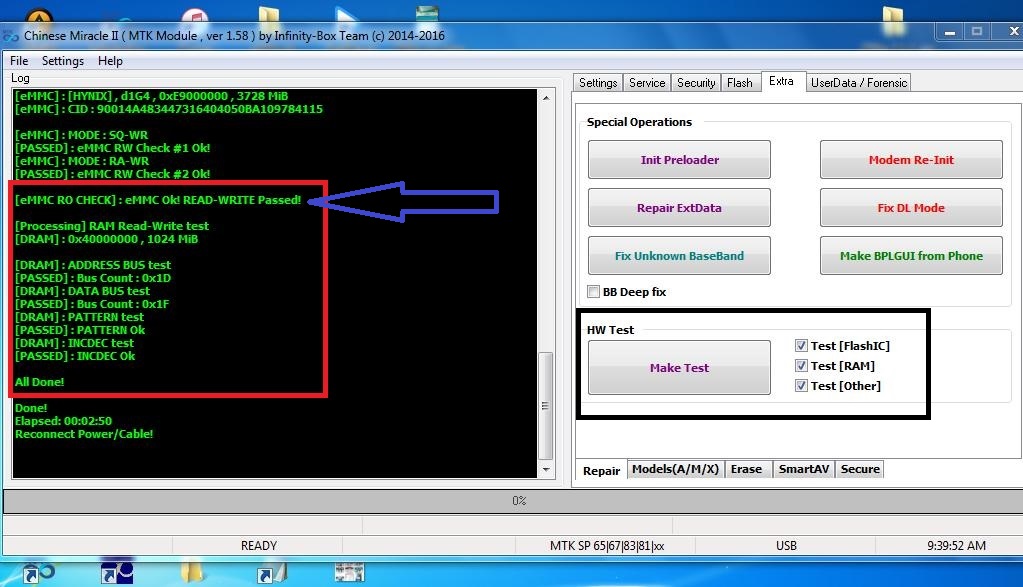This screenshot has height=587, width=1023.
Task: Click 'Elapsed: 00:02:50' log line
Action: (63, 421)
